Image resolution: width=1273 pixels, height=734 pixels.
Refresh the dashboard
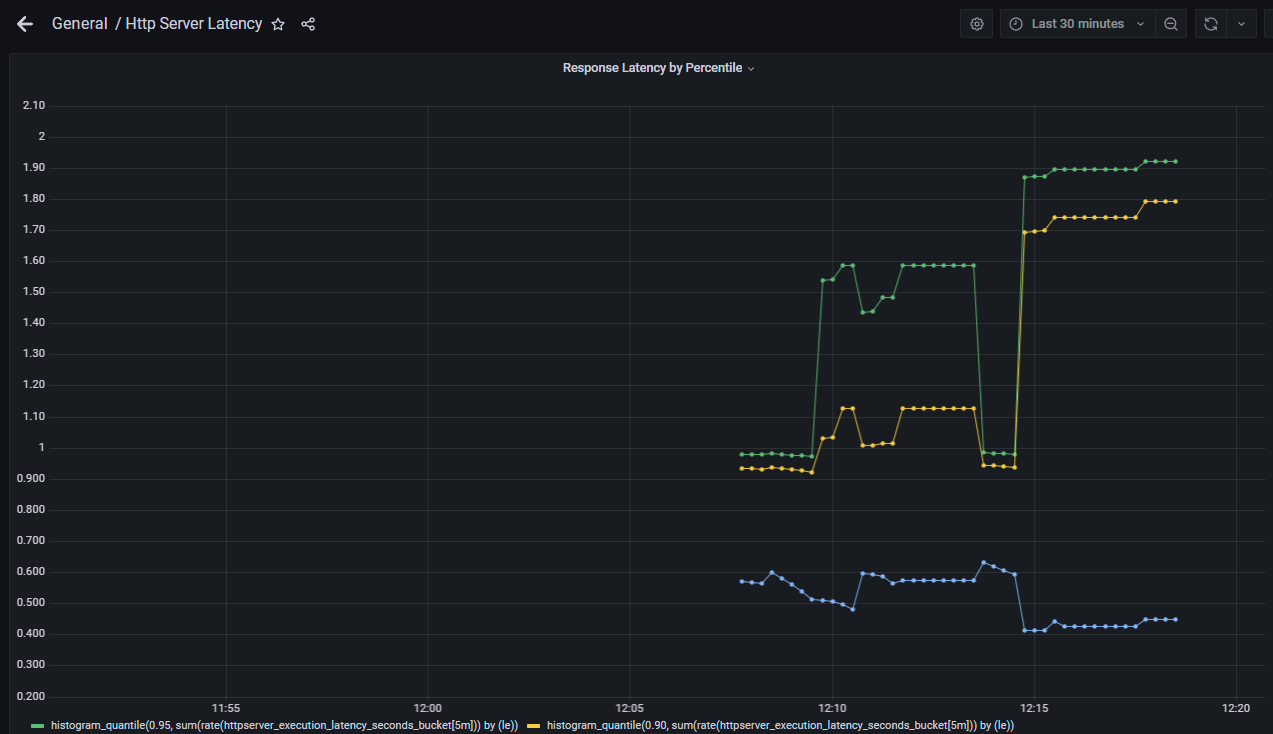[x=1210, y=24]
